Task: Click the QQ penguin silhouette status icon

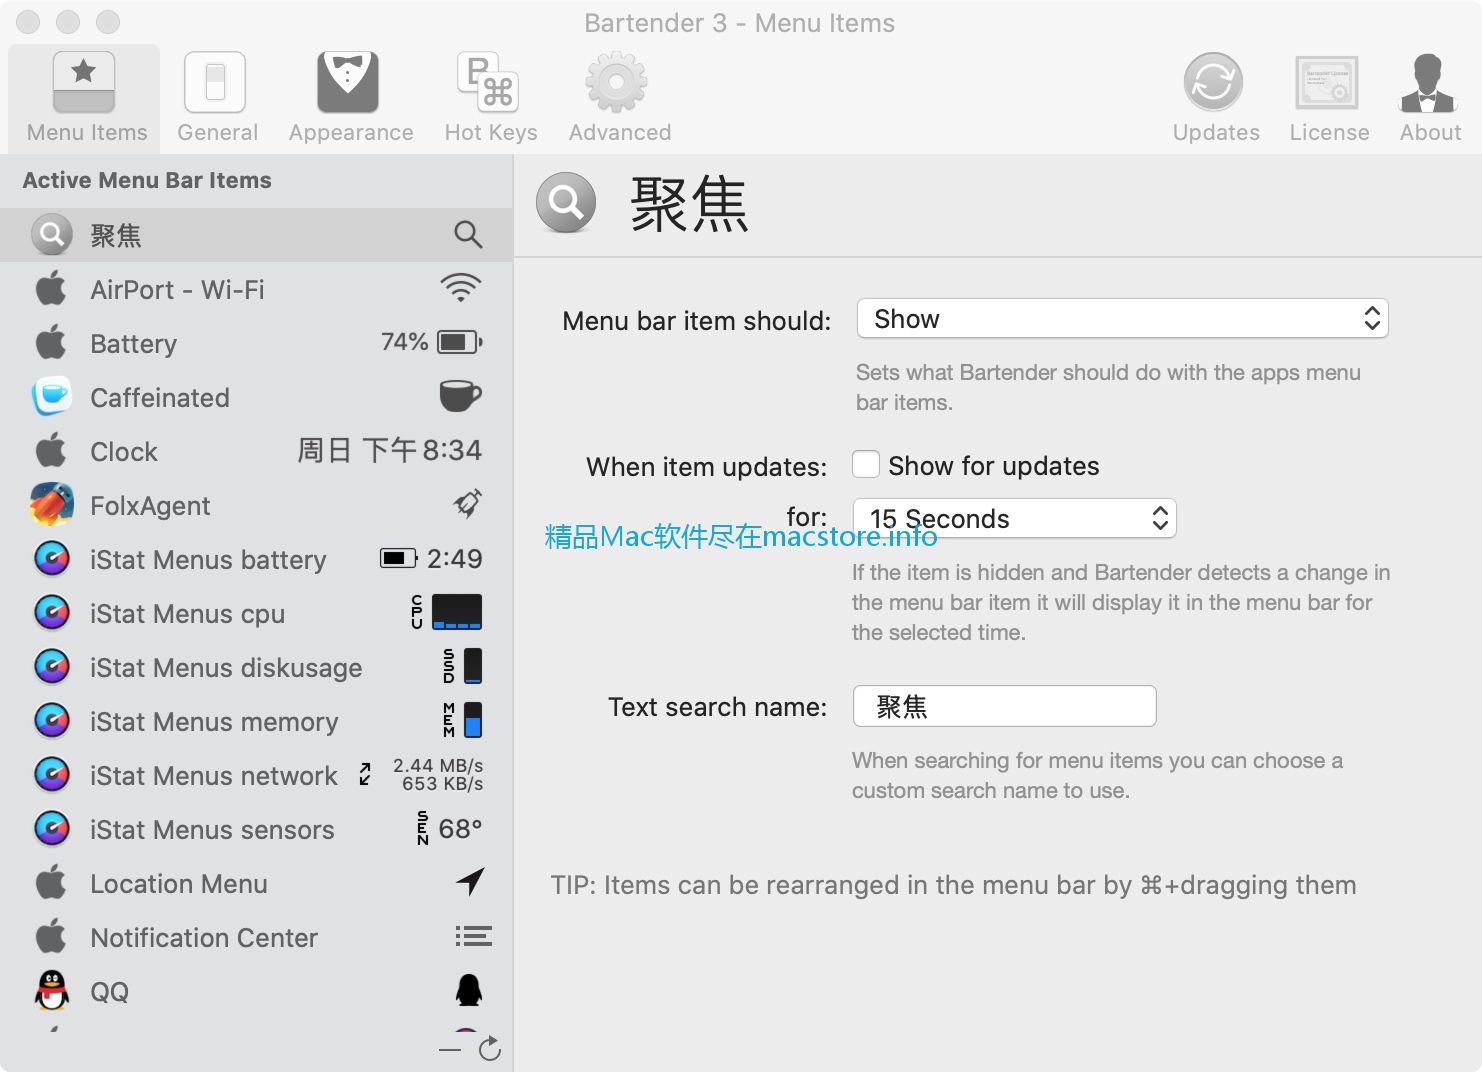Action: [x=469, y=990]
